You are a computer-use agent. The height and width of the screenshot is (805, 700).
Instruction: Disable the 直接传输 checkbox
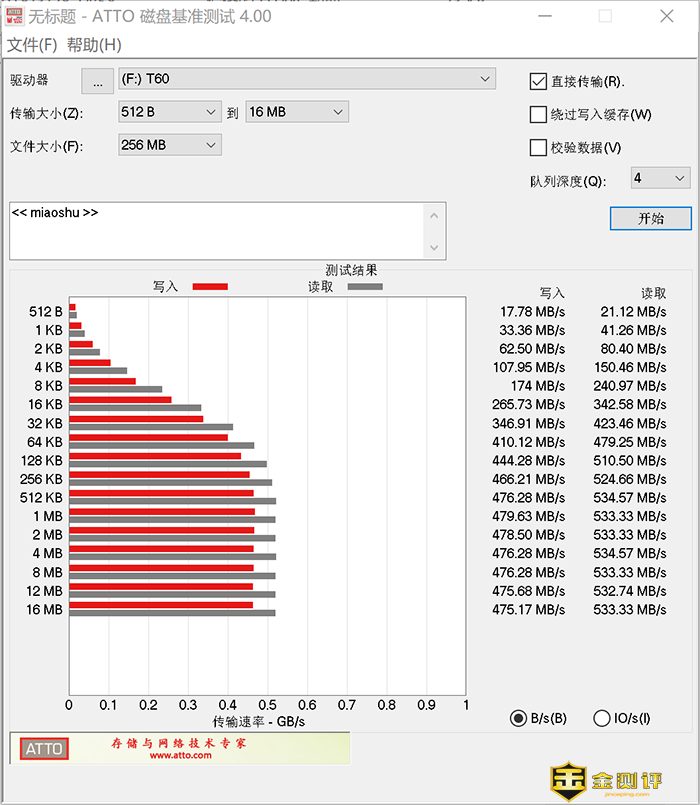click(538, 81)
